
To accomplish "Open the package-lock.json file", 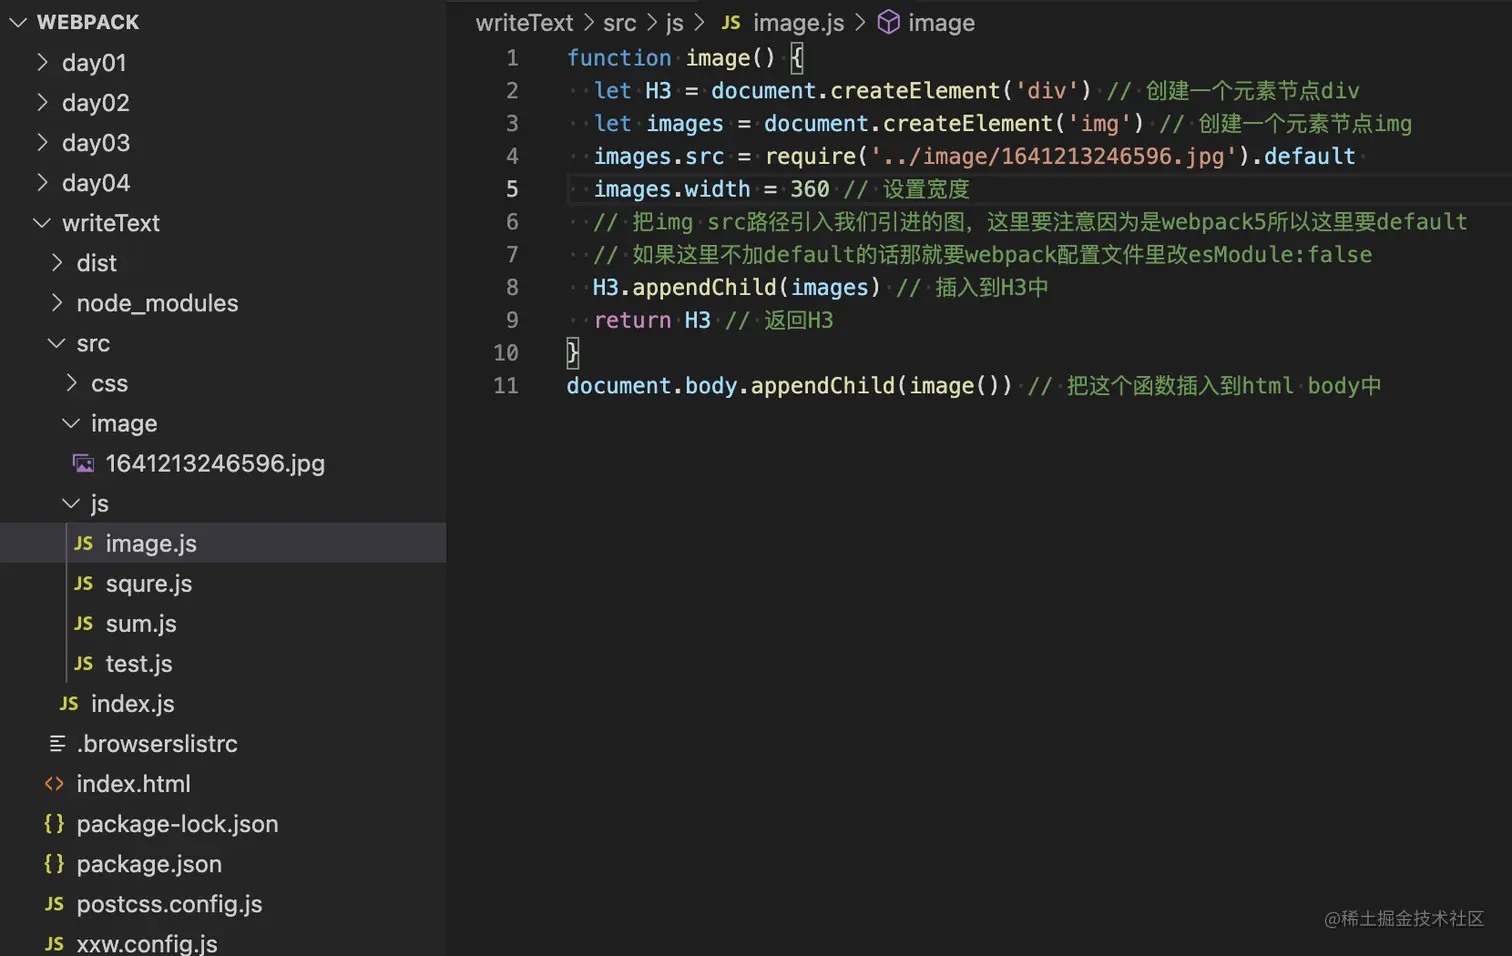I will click(178, 823).
